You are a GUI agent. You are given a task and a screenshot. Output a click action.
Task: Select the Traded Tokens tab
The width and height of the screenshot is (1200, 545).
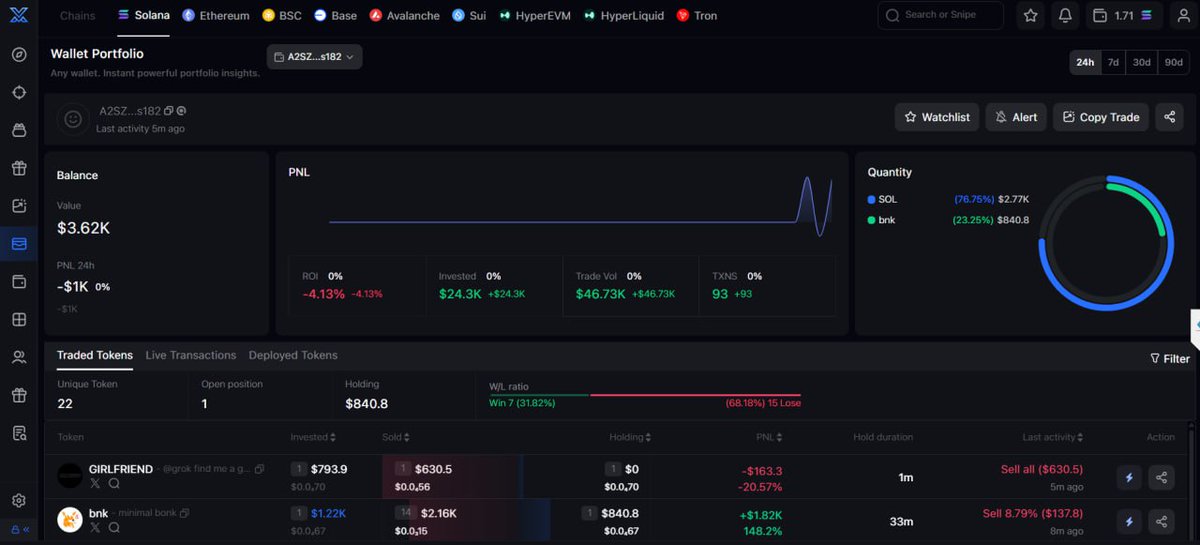pyautogui.click(x=95, y=355)
